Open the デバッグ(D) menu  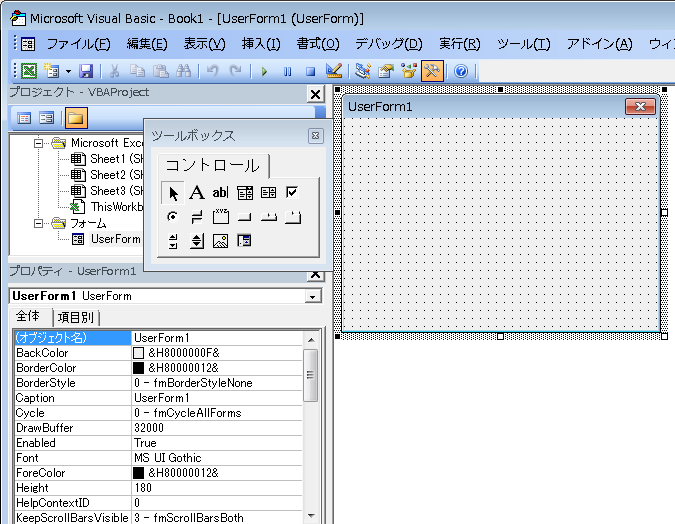pyautogui.click(x=388, y=43)
